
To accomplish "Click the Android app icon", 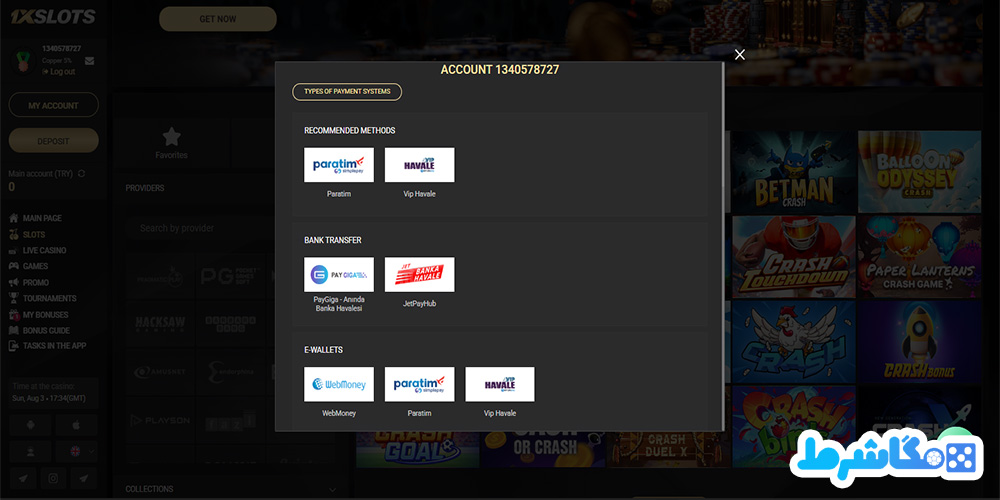I will [30, 425].
